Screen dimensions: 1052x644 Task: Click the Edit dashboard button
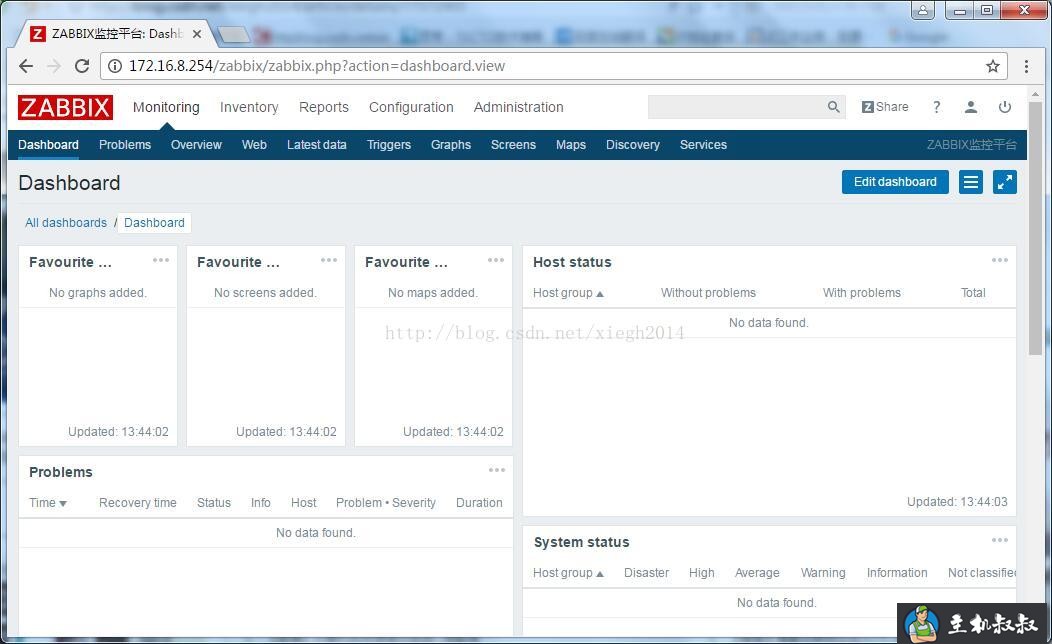coord(894,181)
